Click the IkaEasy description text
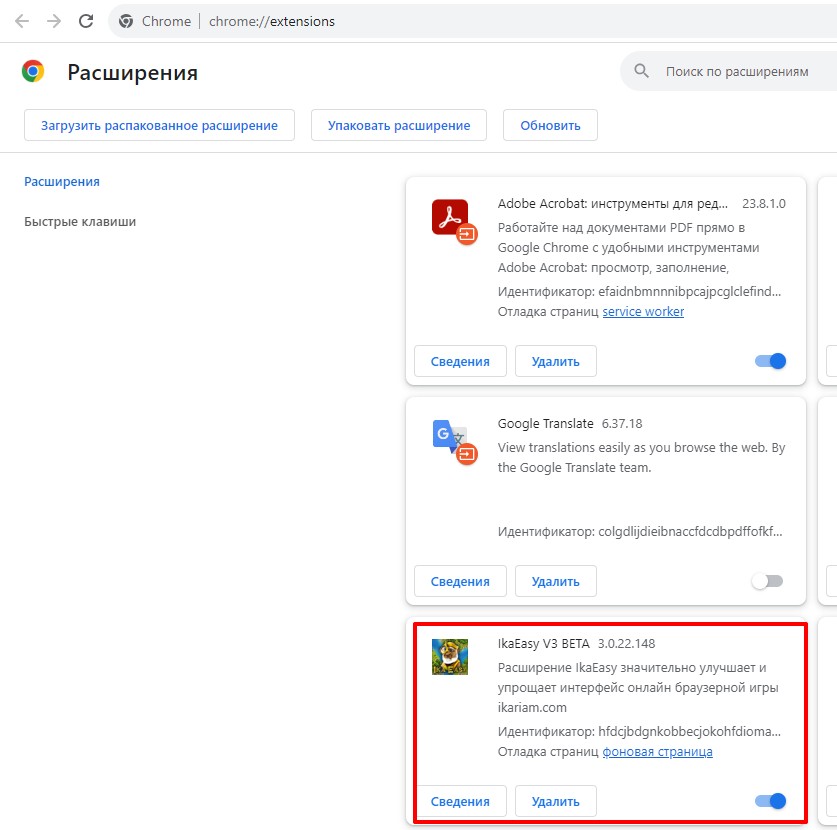 coord(638,687)
